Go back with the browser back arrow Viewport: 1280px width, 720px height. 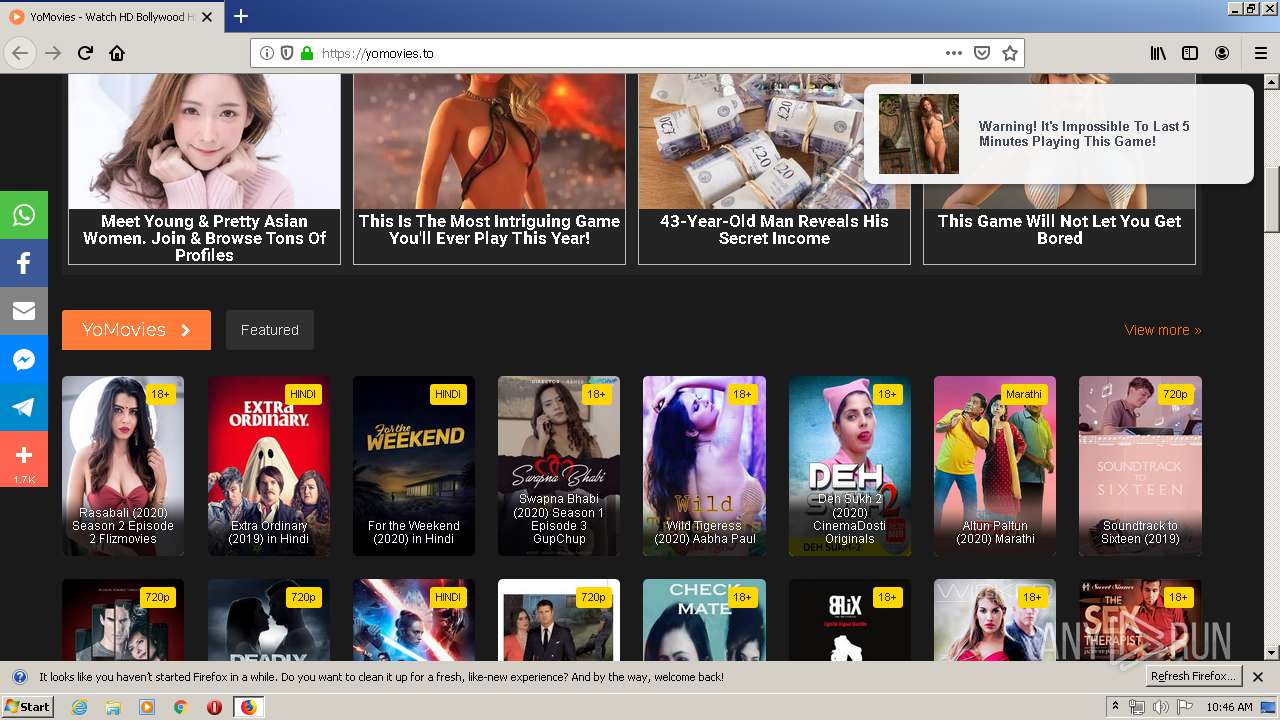[x=20, y=53]
